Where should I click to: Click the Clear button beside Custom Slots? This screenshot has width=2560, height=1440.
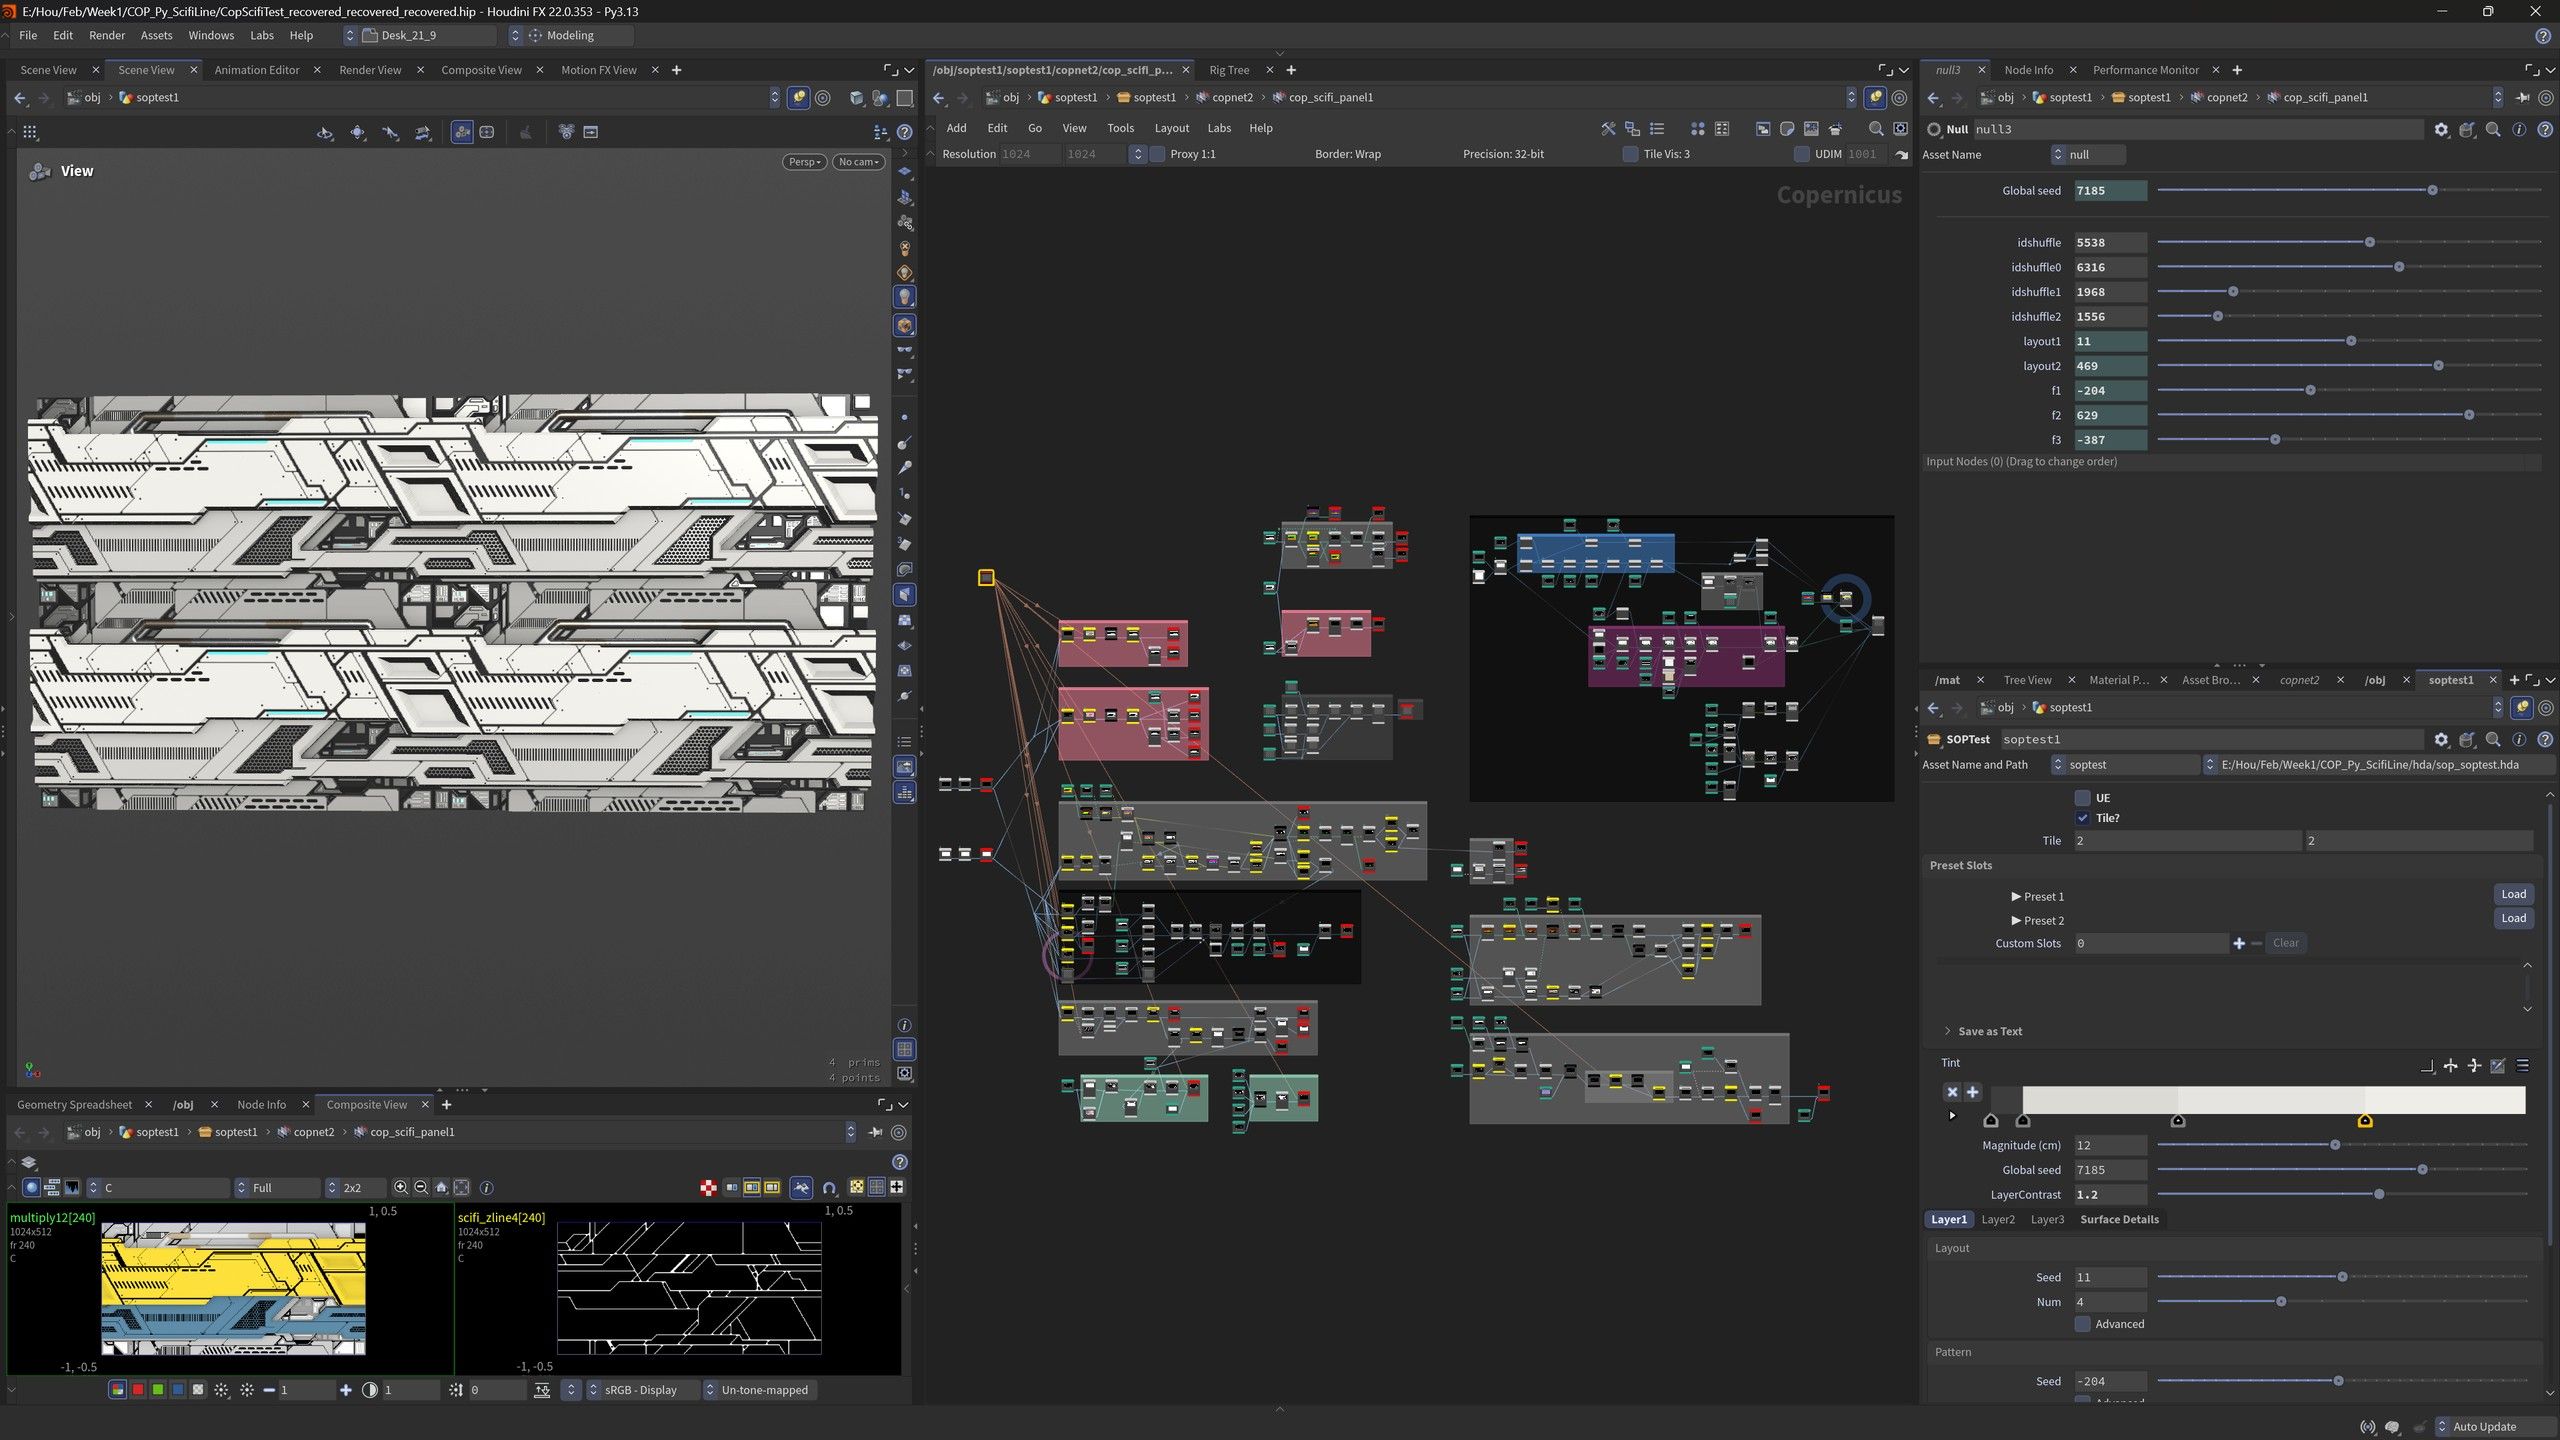tap(2285, 943)
